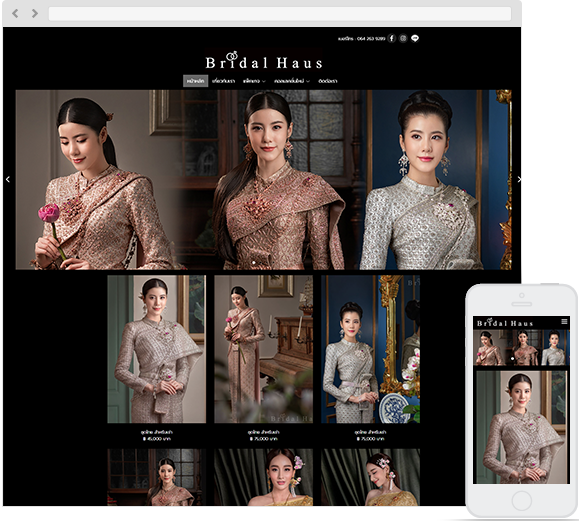Open hamburger menu on mobile preview
Screen dimensions: 579x521
click(564, 322)
